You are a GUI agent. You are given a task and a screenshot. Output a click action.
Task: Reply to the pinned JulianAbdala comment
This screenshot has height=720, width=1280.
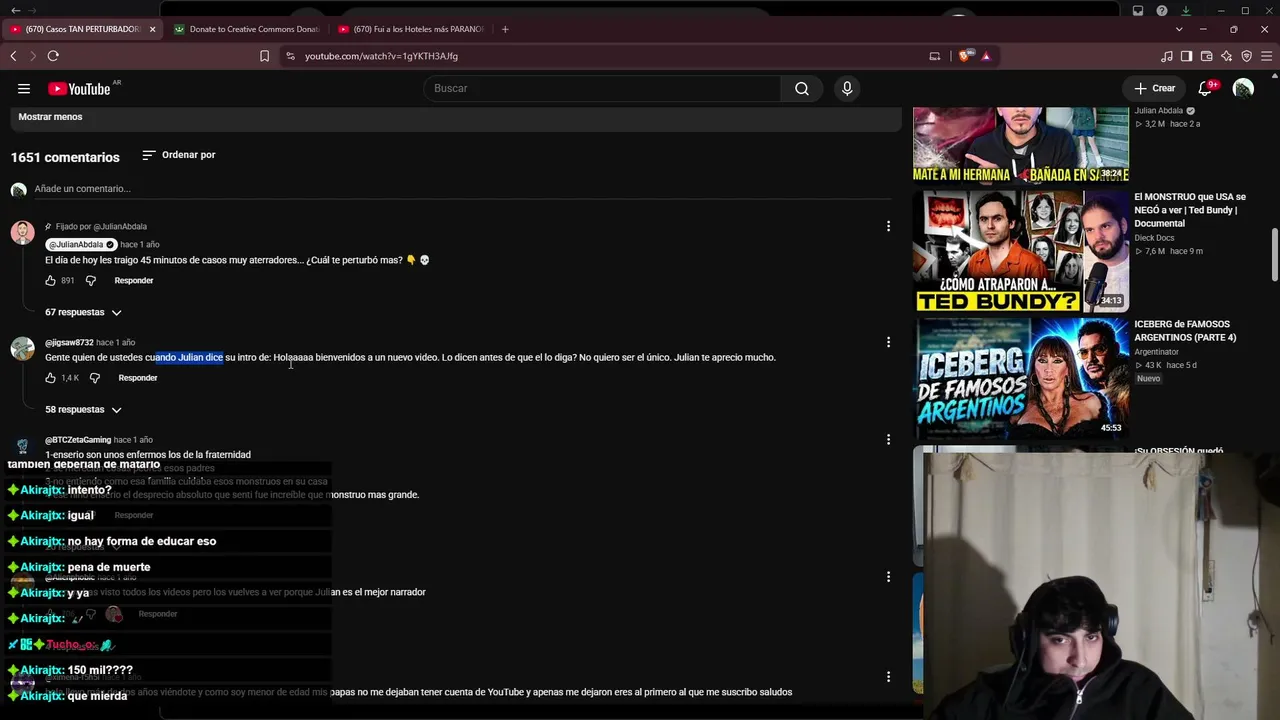pos(134,281)
